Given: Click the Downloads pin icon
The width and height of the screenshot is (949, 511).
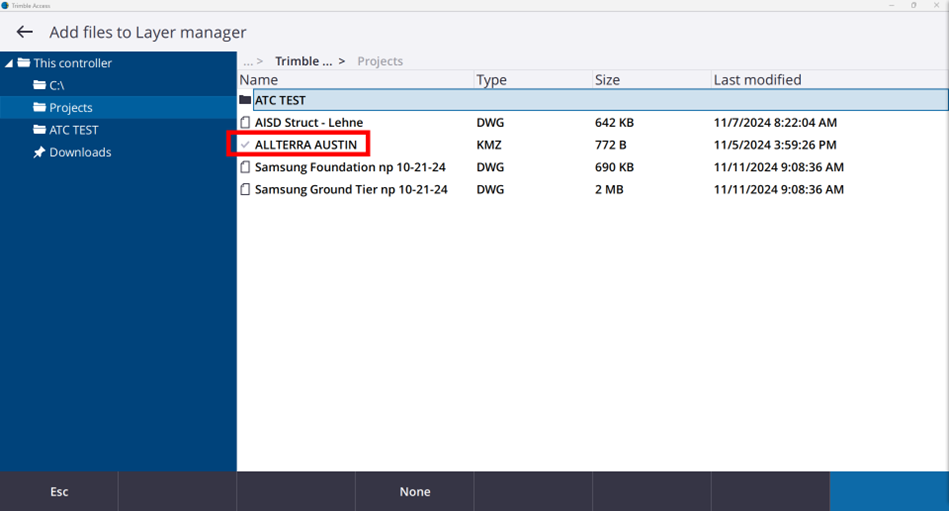Looking at the screenshot, I should click(x=39, y=152).
